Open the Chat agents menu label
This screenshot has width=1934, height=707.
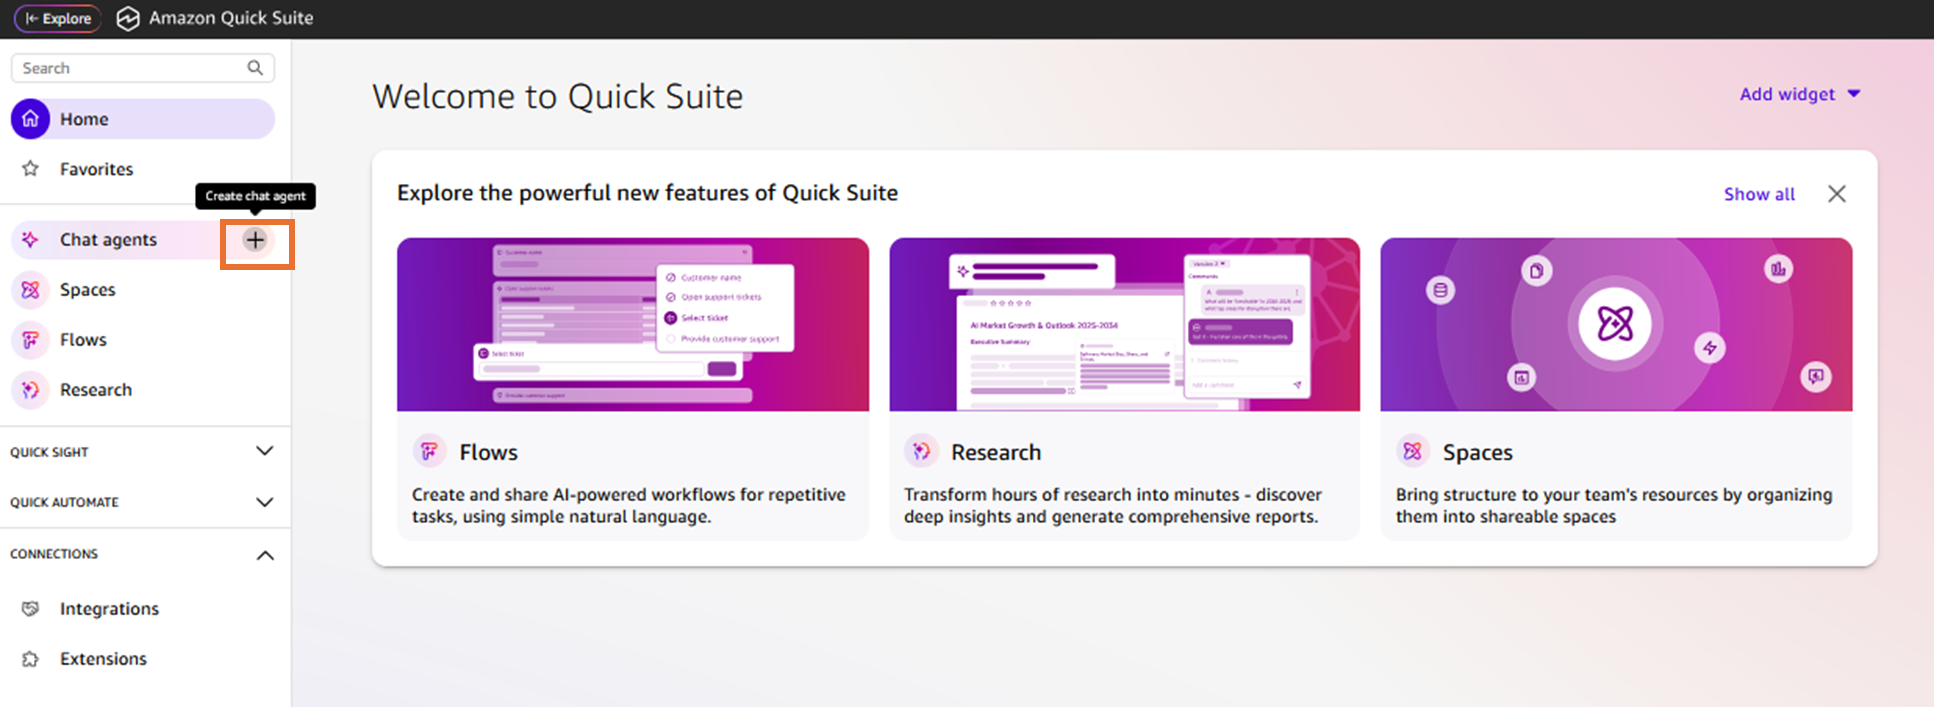[108, 239]
